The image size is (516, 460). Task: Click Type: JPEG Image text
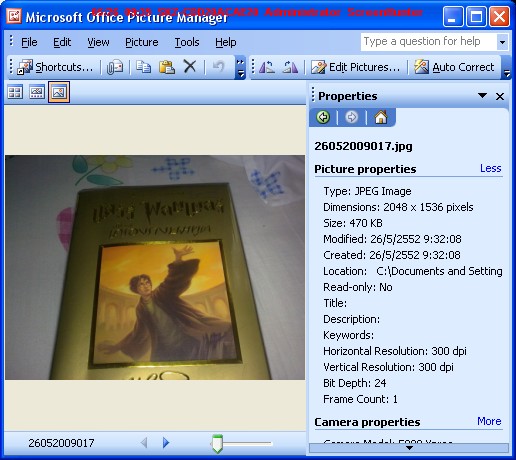[367, 191]
